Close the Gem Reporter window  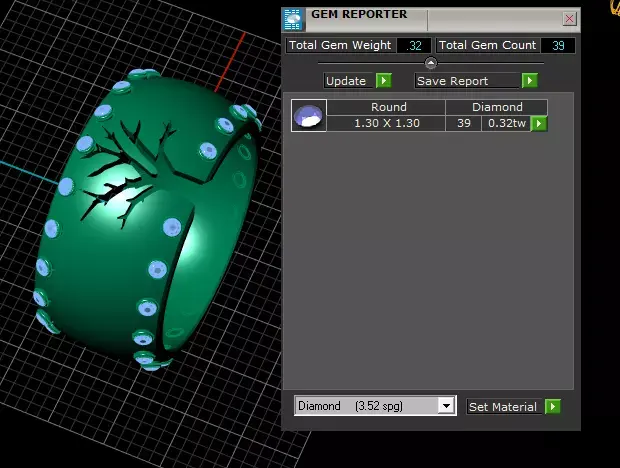pyautogui.click(x=569, y=19)
